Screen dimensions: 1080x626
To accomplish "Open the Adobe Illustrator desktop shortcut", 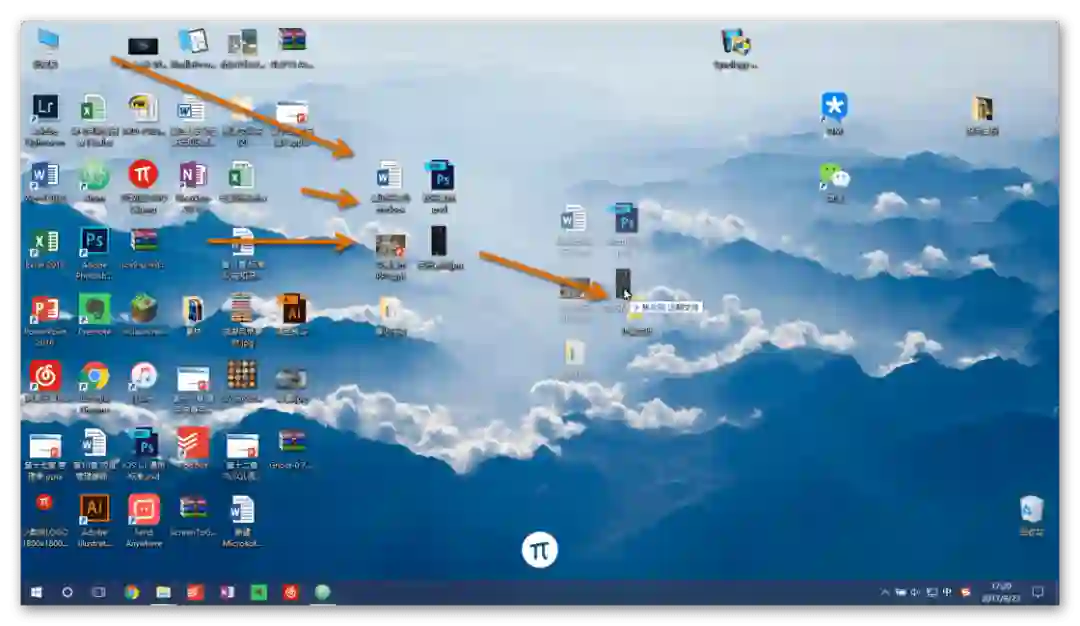I will [x=94, y=509].
